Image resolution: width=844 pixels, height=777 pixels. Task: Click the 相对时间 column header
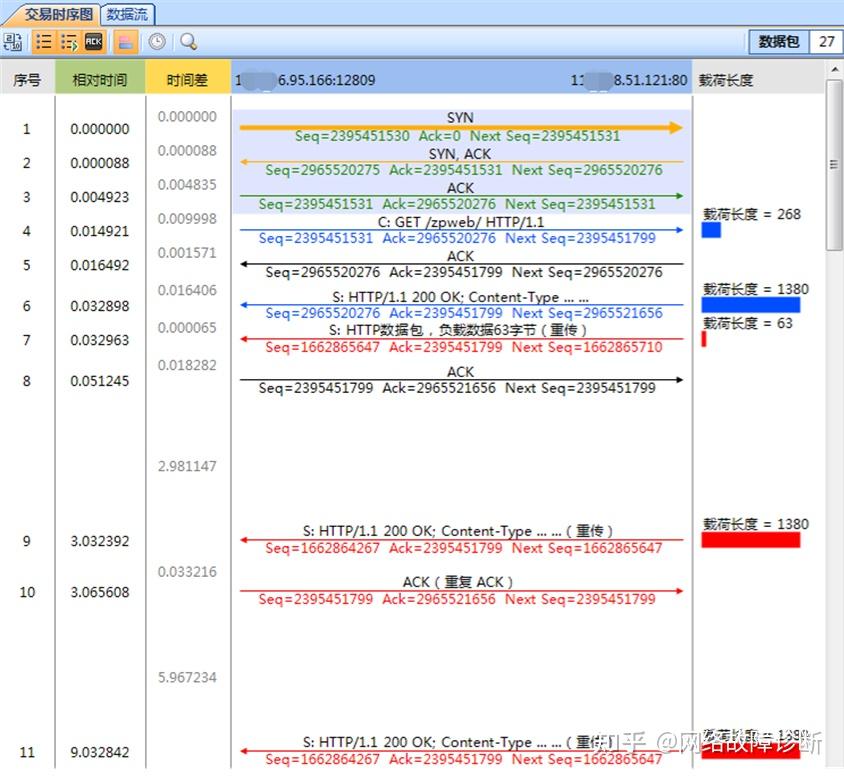[x=99, y=78]
